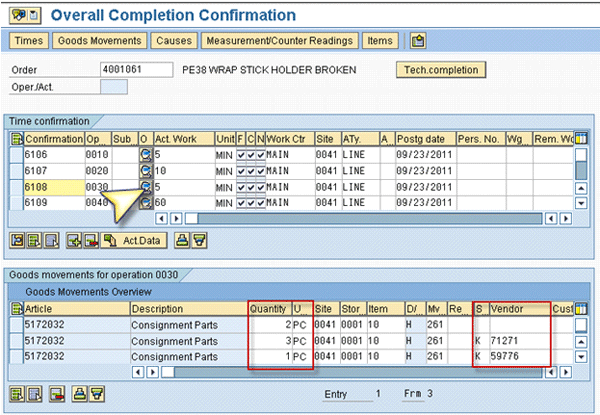
Task: Click the Time confirmation horizontal scrollbar thumb
Action: tap(192, 218)
